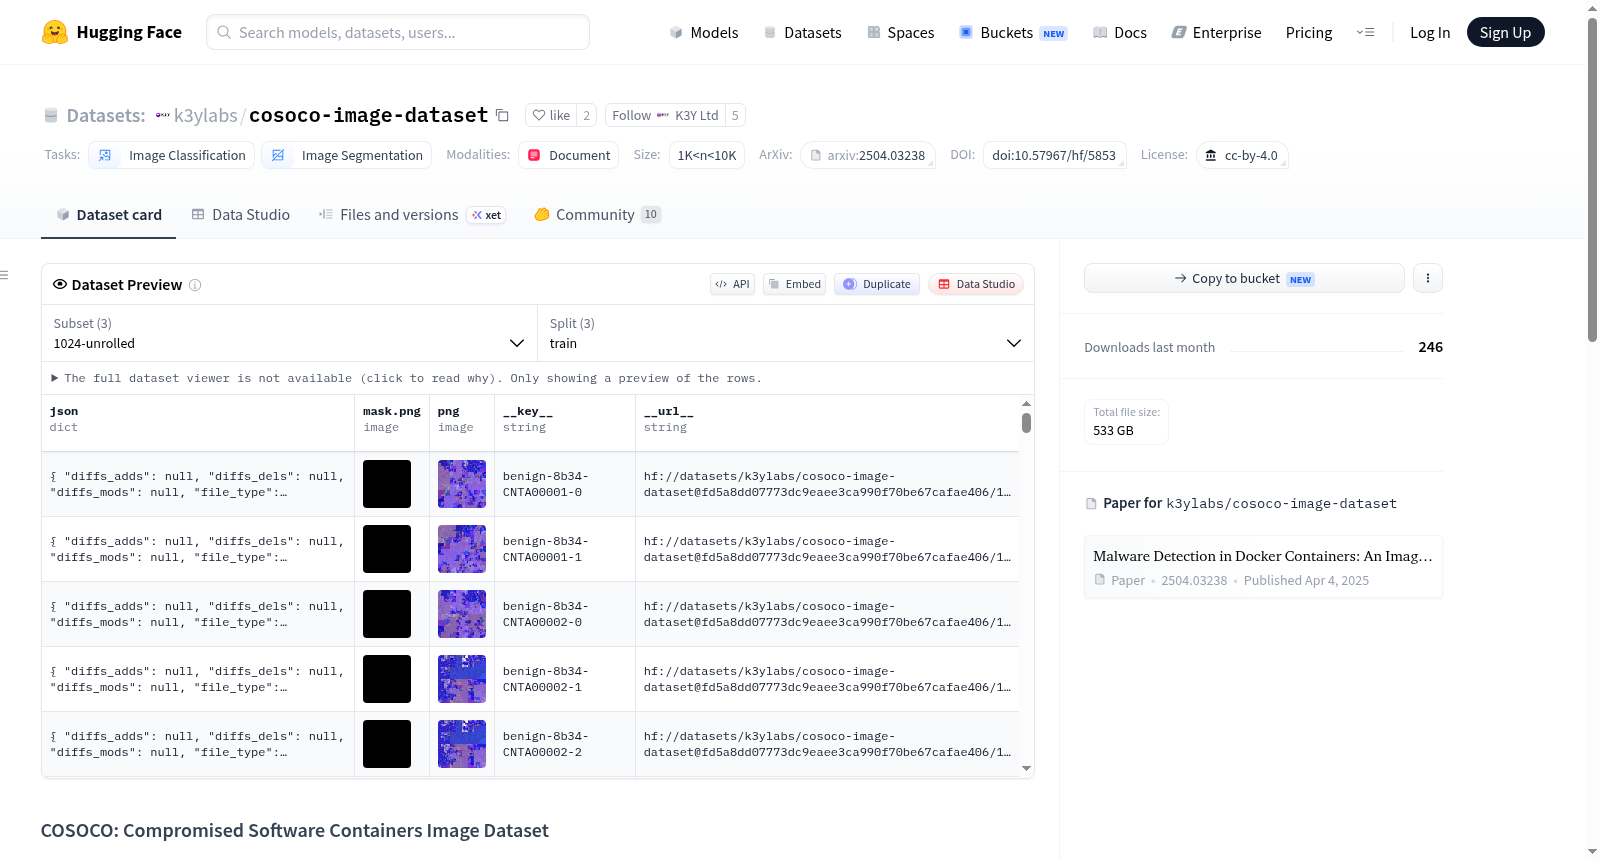Open the doi:10.57967/hf/5853 tag
This screenshot has height=861, width=1600.
pyautogui.click(x=1054, y=155)
